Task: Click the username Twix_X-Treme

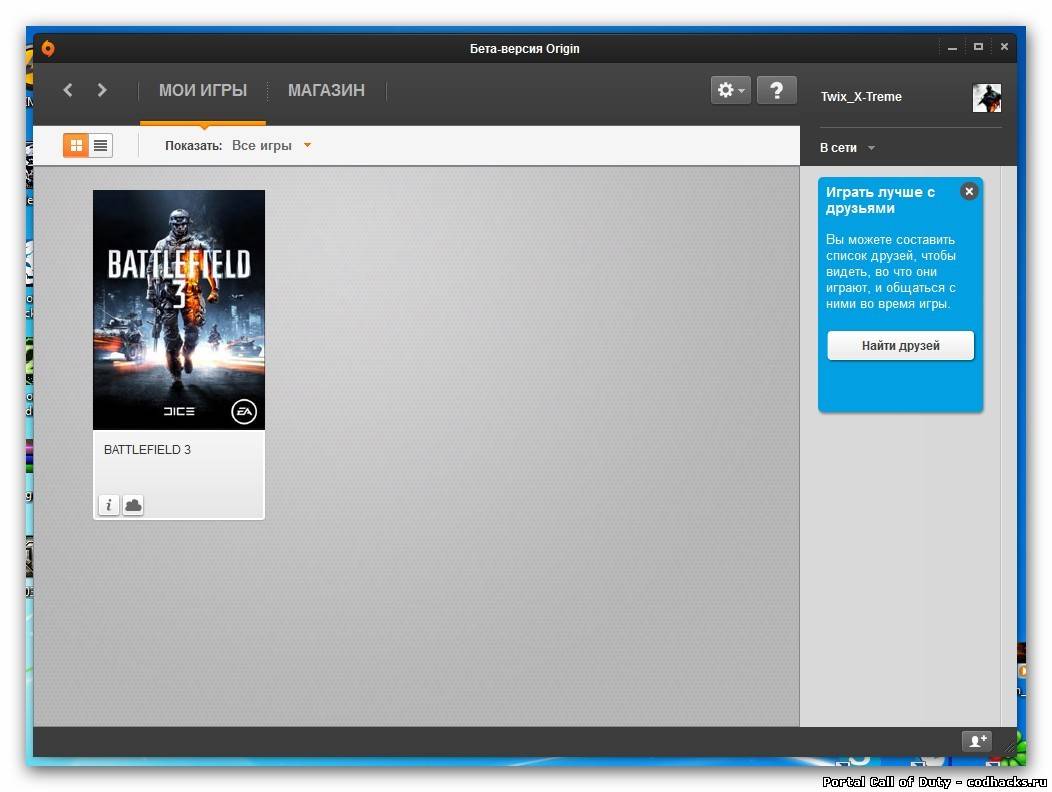Action: pyautogui.click(x=861, y=97)
